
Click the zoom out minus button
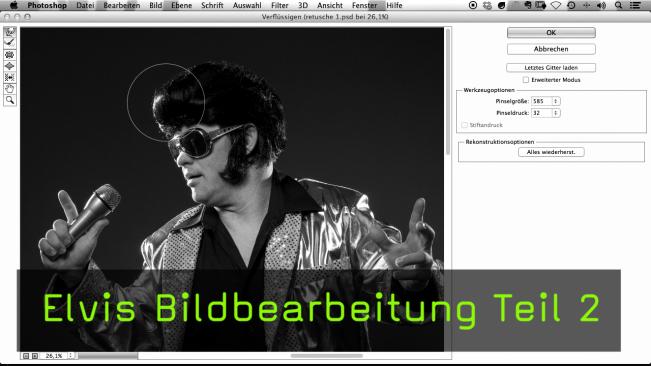pos(26,356)
